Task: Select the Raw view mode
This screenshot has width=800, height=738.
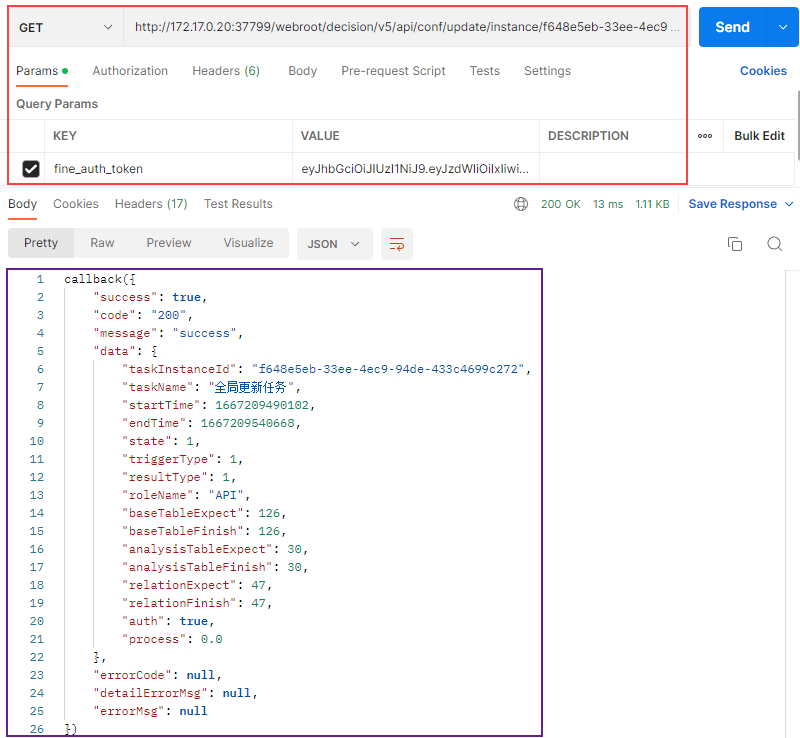Action: [x=102, y=243]
